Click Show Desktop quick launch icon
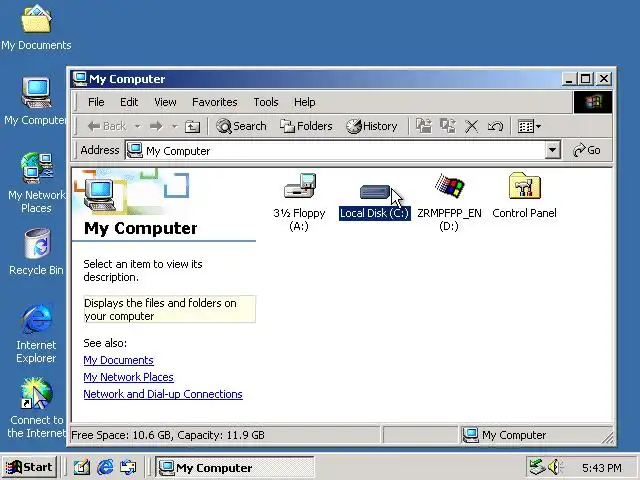Screen dimensions: 640x480 [82, 467]
